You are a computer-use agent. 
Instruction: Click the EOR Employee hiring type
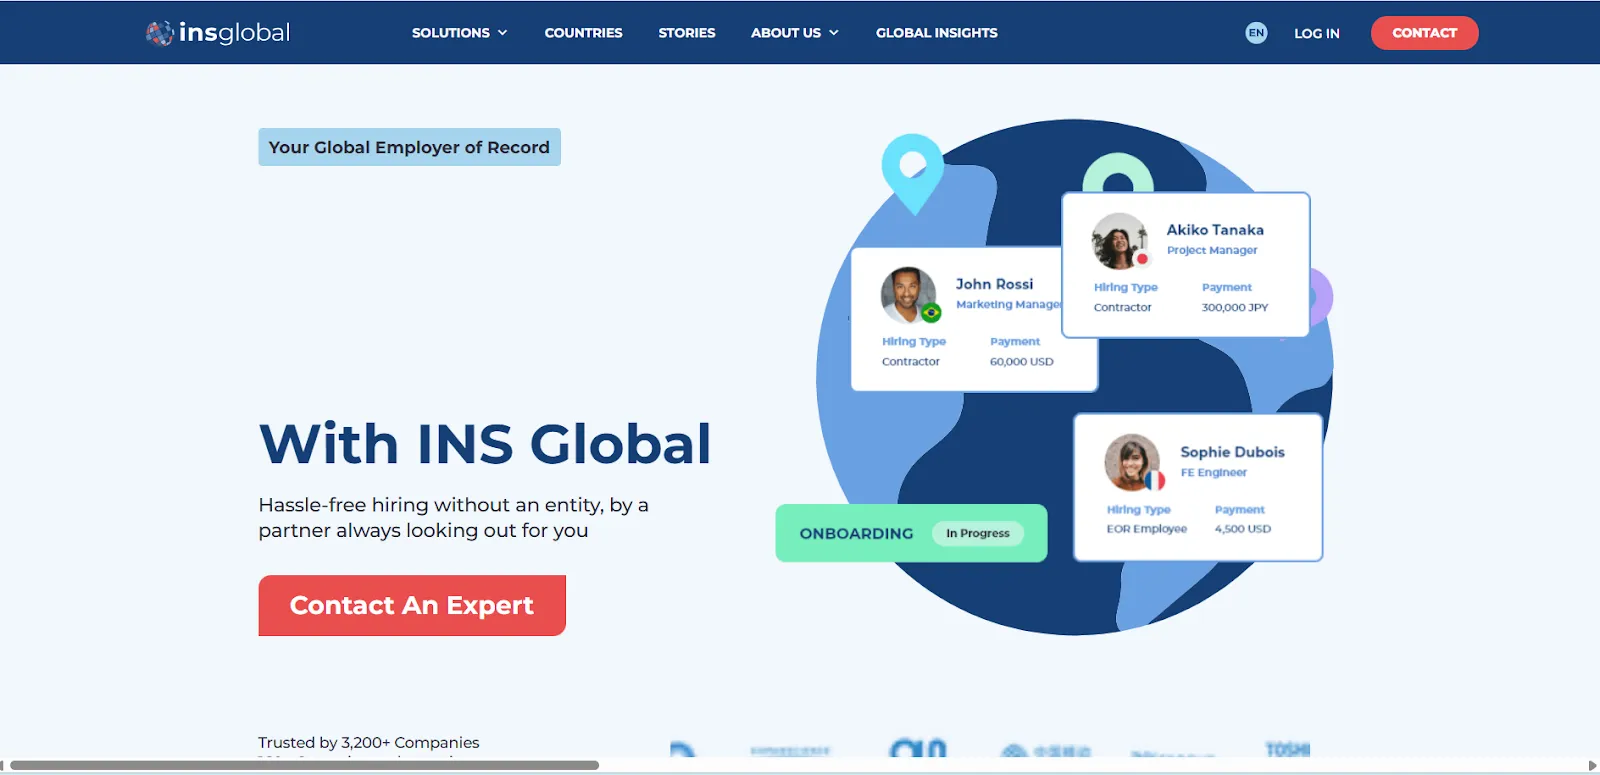pyautogui.click(x=1146, y=529)
